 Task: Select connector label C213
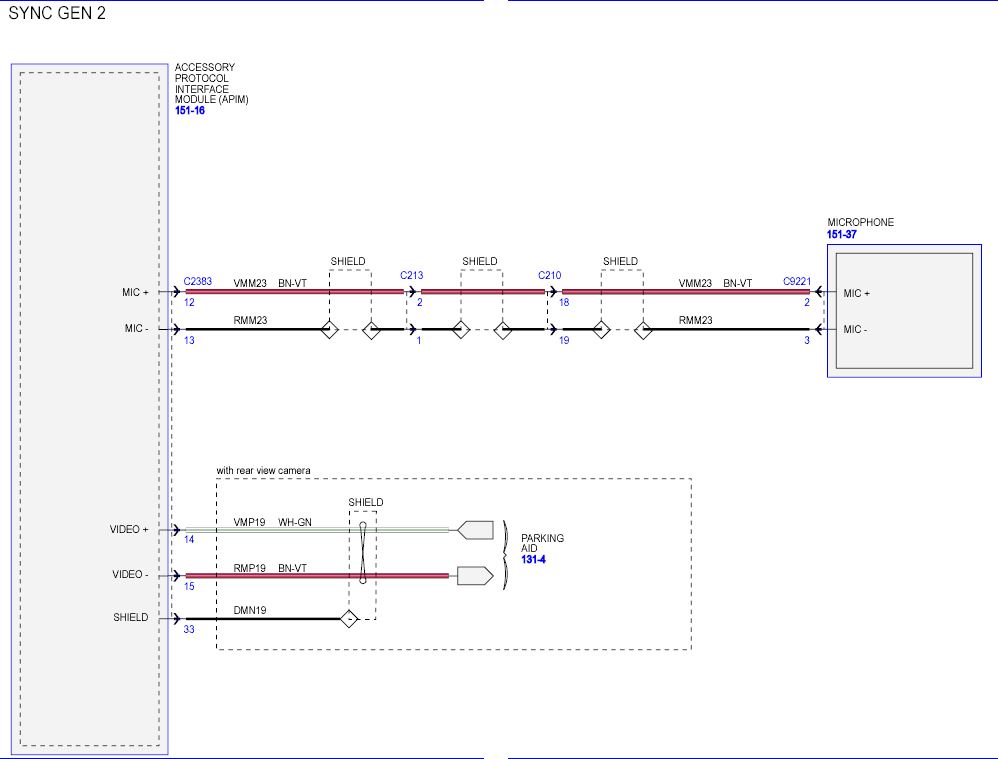tap(412, 274)
